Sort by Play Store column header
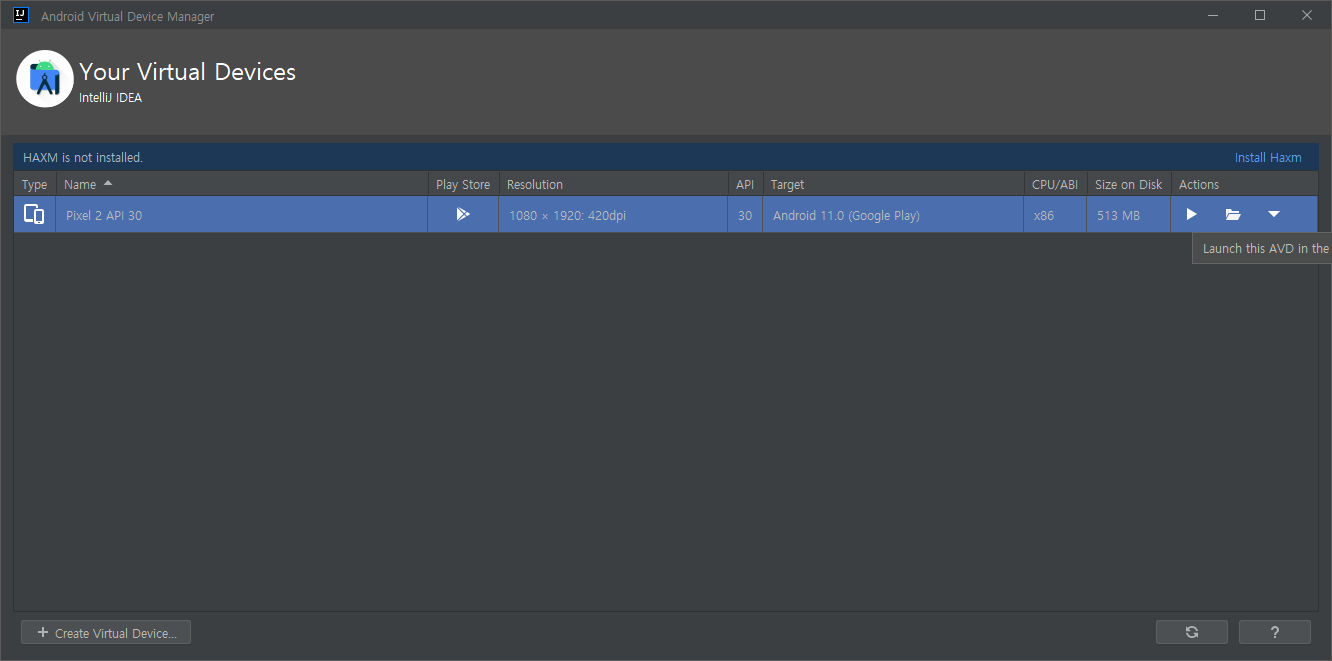The width and height of the screenshot is (1332, 661). tap(463, 184)
